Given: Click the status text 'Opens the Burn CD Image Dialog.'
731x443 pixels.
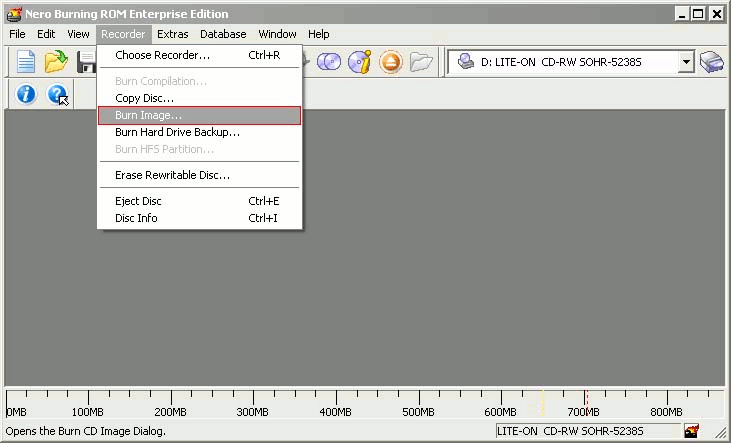Looking at the screenshot, I should tap(86, 431).
